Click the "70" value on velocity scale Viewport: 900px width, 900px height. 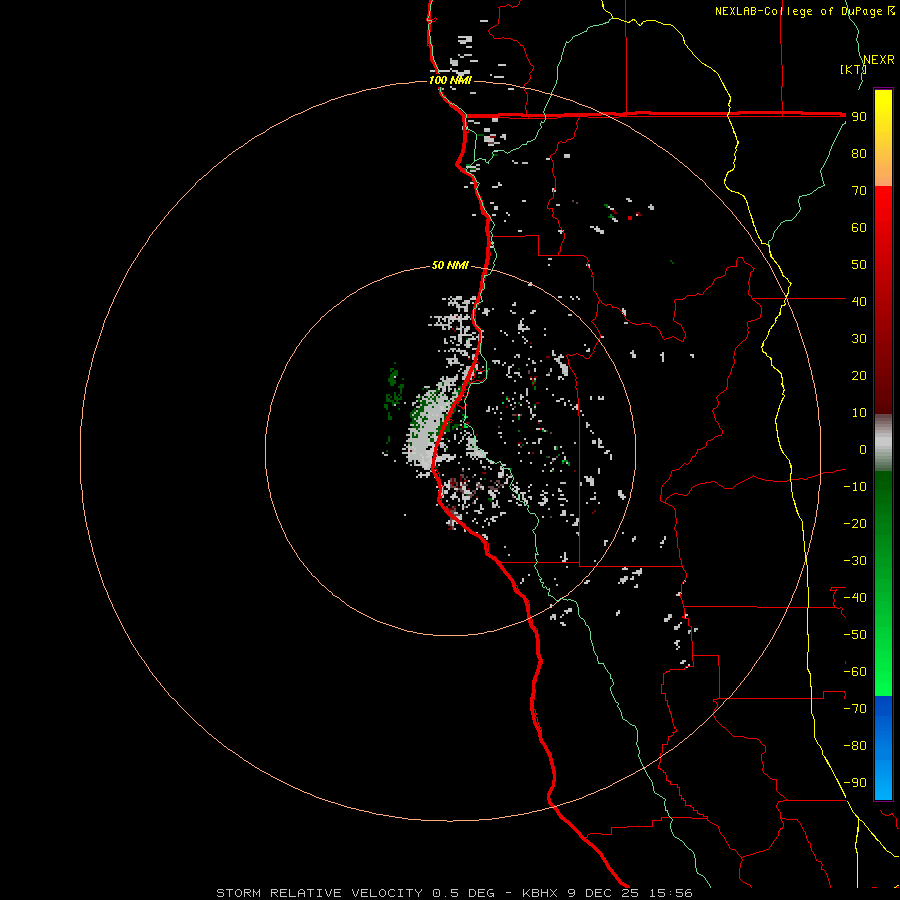pos(859,191)
